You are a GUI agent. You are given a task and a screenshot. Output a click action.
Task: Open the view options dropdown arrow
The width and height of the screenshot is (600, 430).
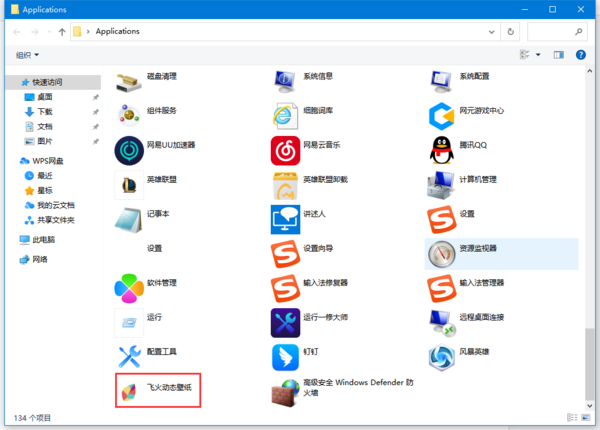(x=538, y=55)
